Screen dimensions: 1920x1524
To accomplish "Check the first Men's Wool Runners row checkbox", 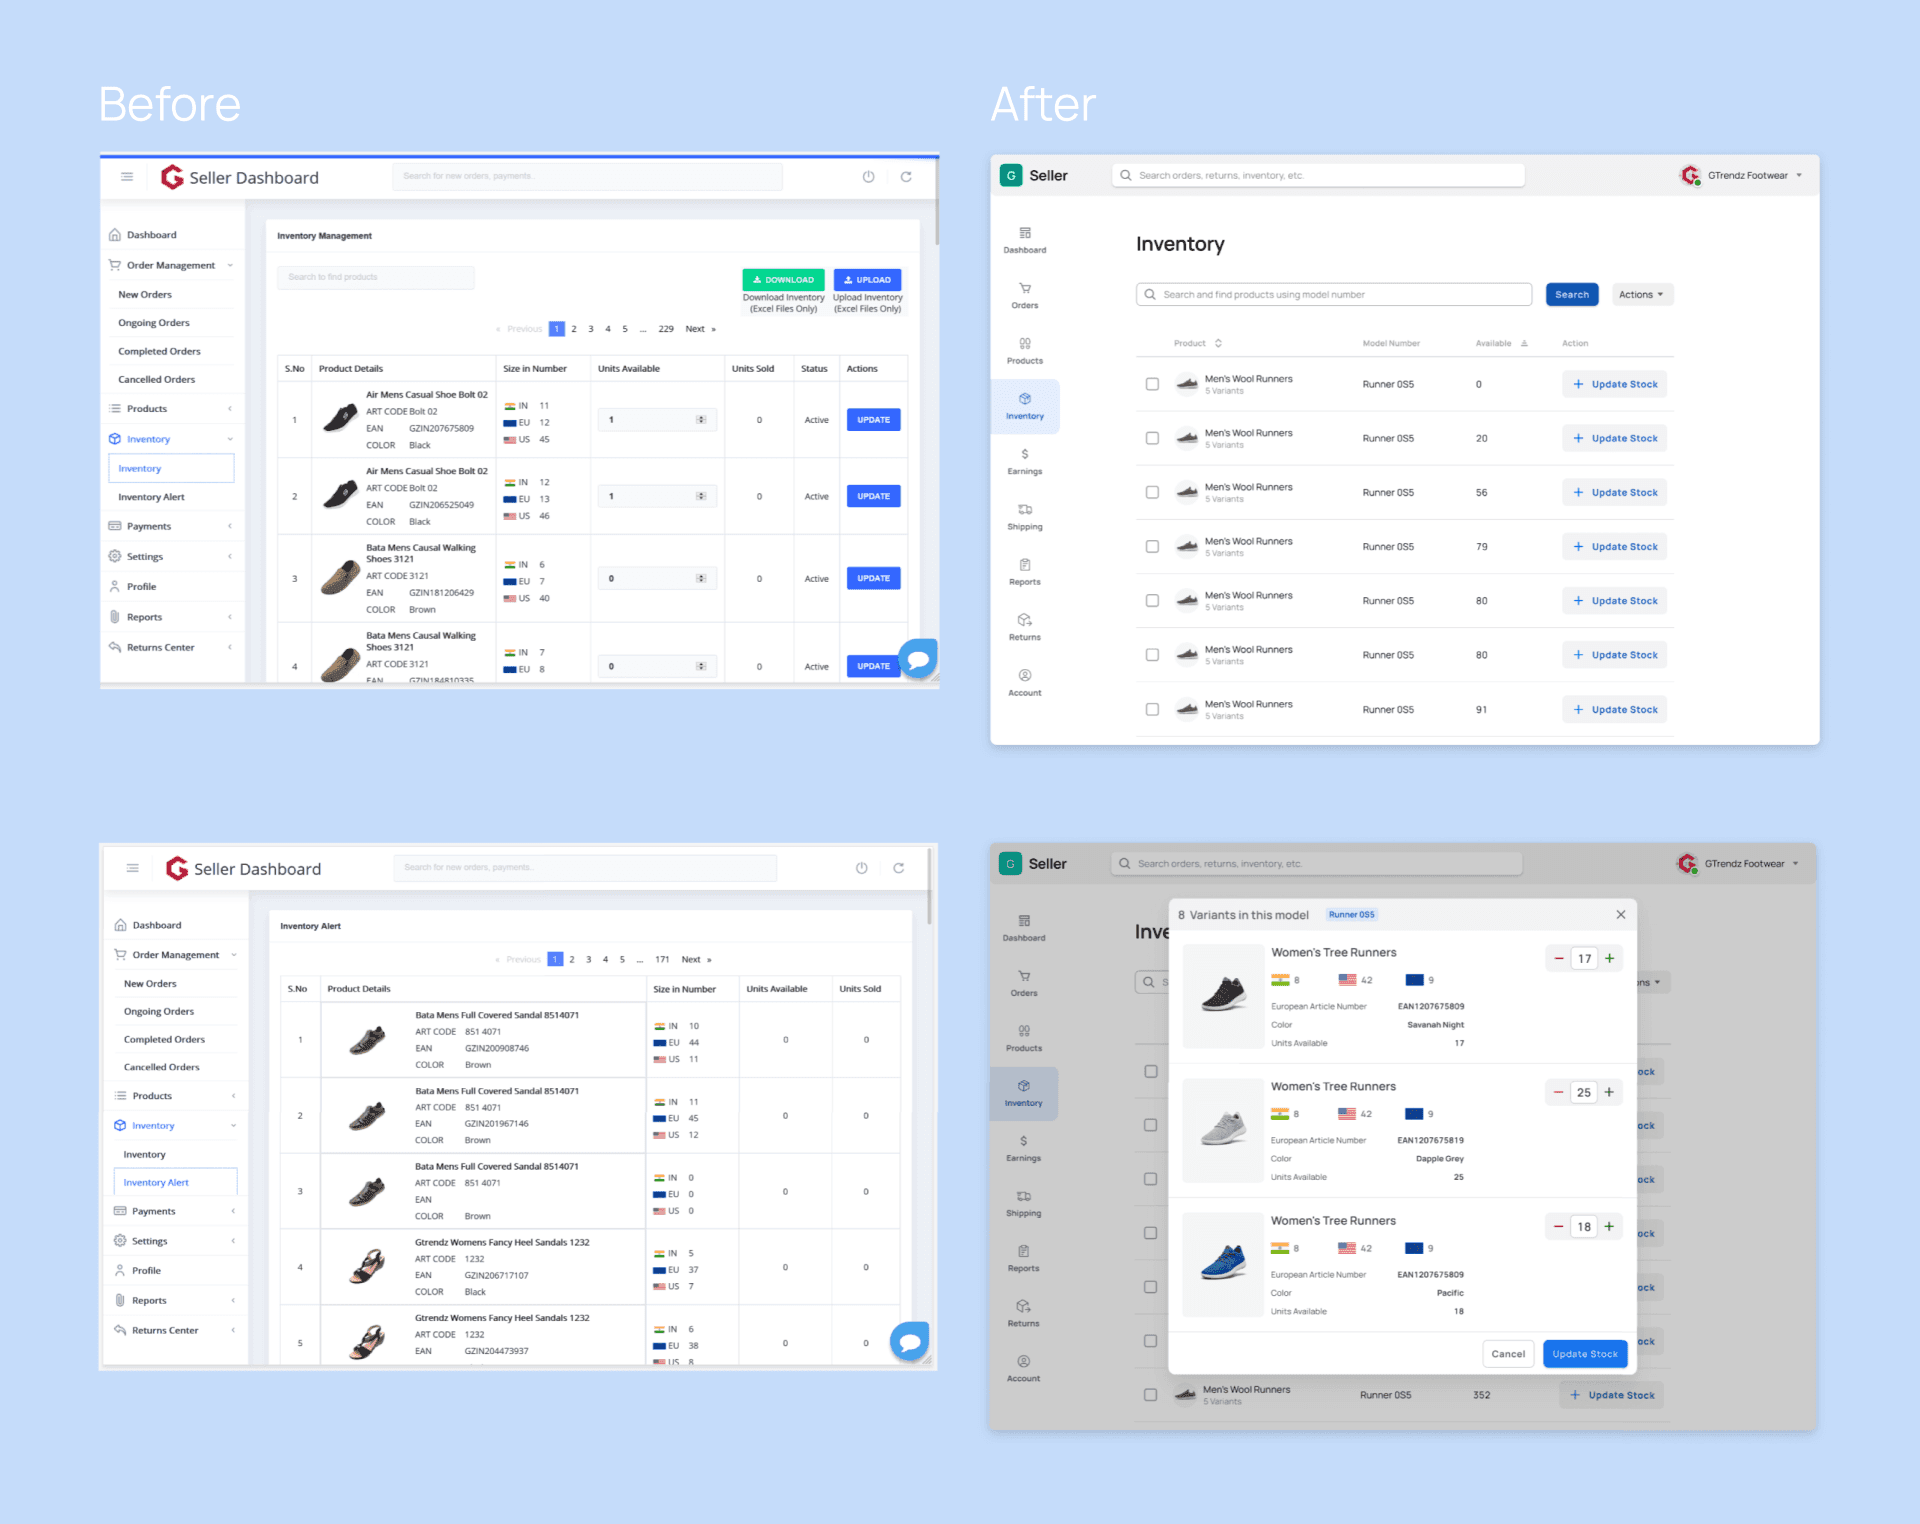I will [x=1152, y=384].
